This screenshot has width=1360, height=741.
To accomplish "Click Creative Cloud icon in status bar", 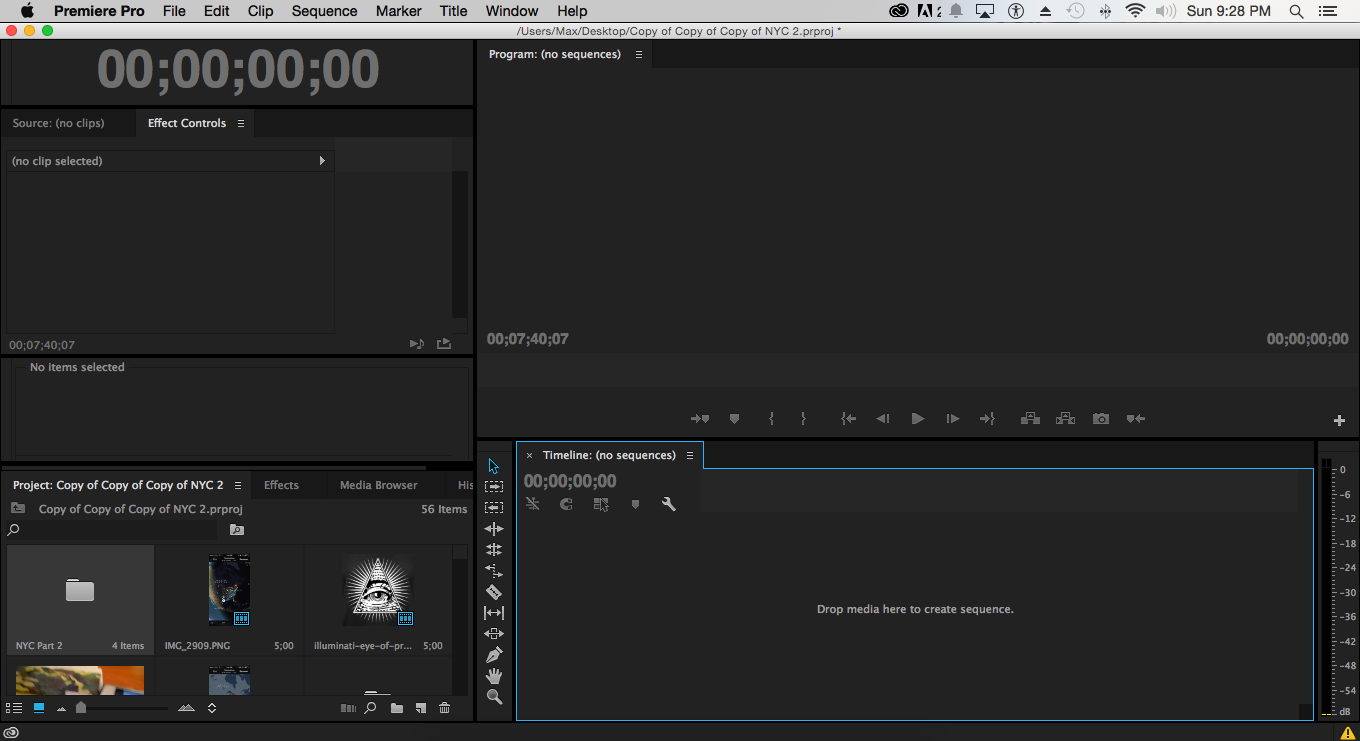I will tap(11, 732).
